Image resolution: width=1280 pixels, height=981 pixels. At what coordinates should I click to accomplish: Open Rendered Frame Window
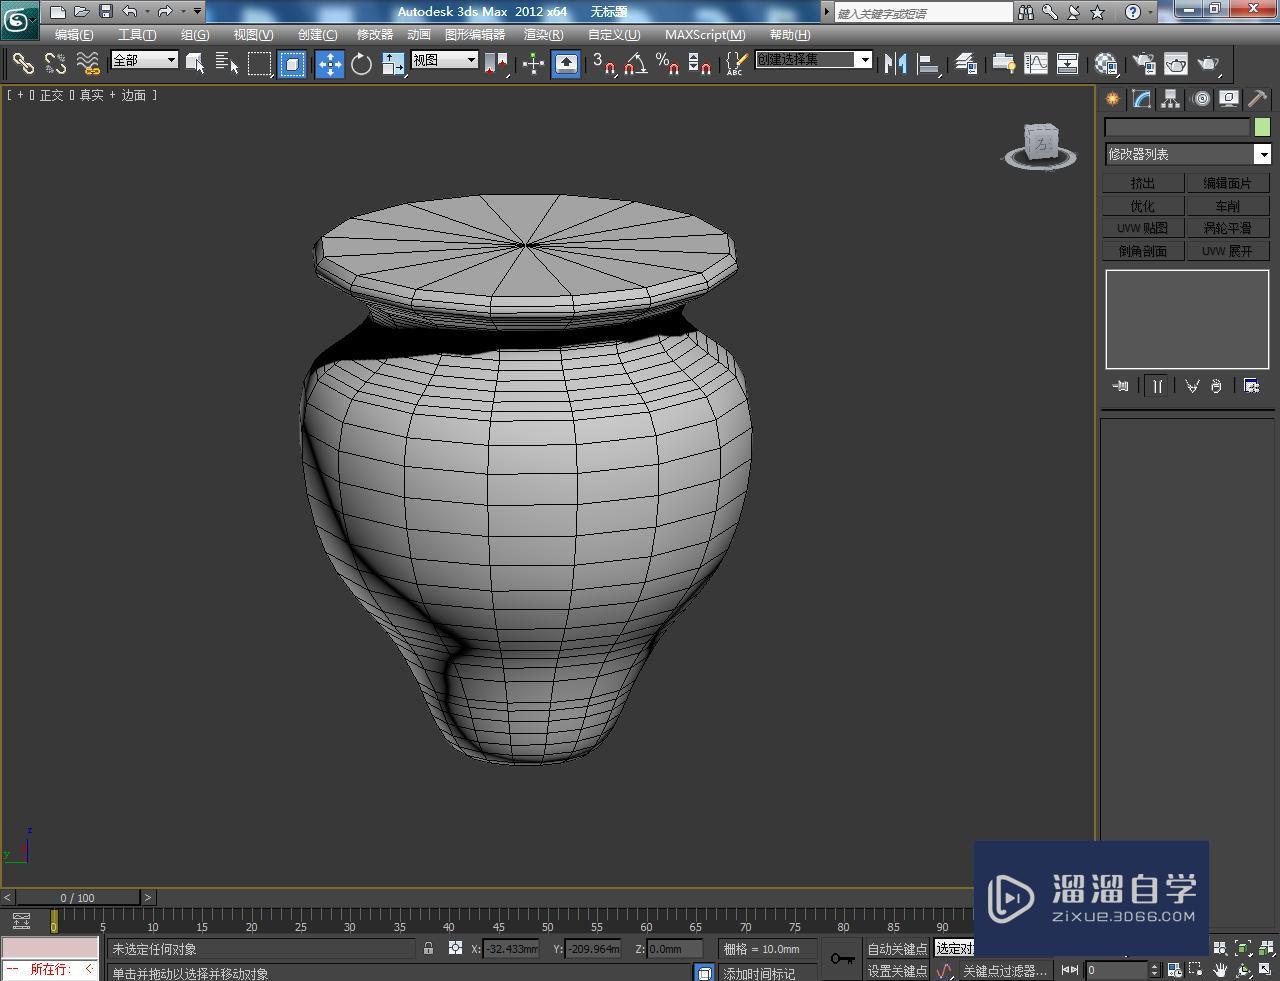(1175, 64)
